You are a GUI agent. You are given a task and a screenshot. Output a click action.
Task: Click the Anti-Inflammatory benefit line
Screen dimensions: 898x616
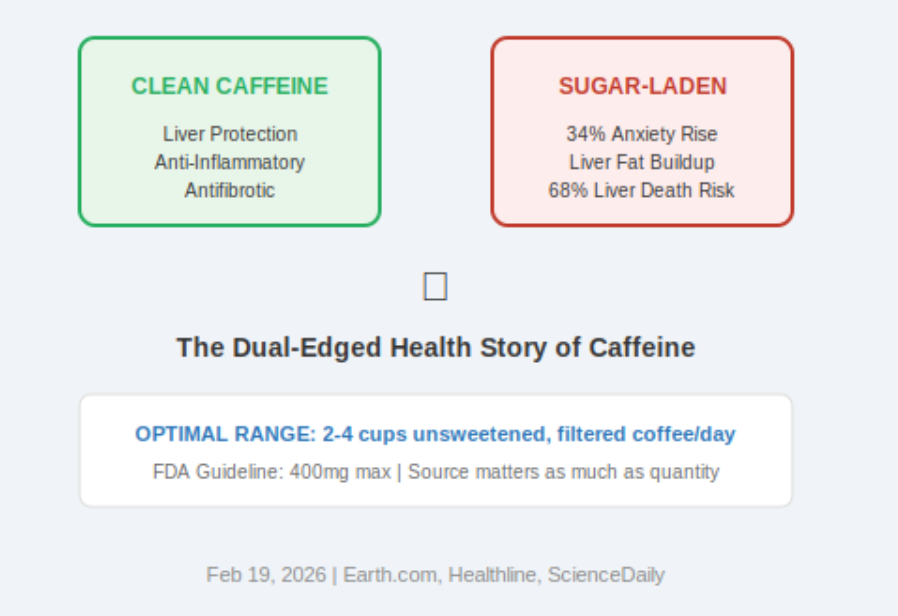(229, 162)
